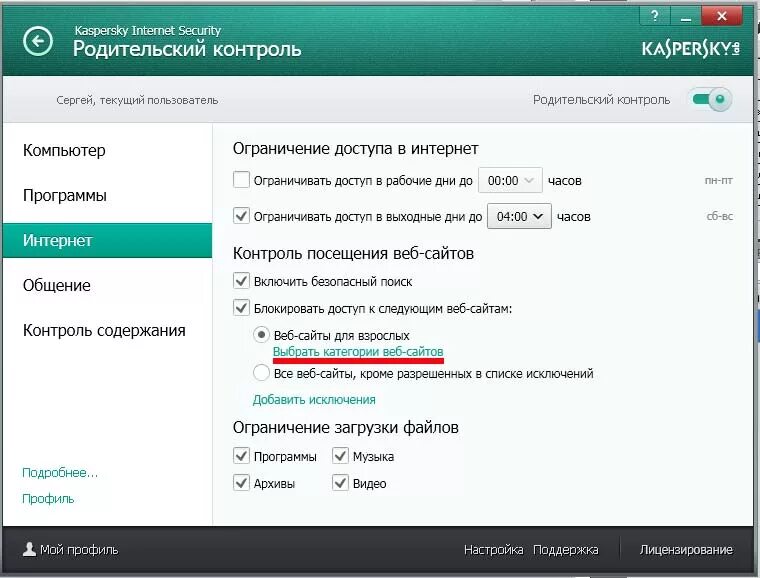Click Выбрать категории веб-сайтов link
760x578 pixels.
(358, 351)
